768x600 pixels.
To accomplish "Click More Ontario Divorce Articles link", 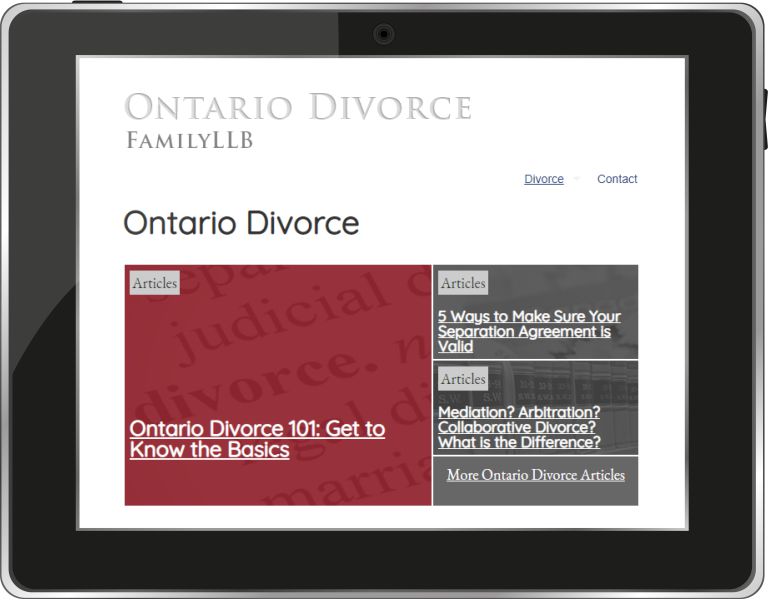I will [536, 475].
